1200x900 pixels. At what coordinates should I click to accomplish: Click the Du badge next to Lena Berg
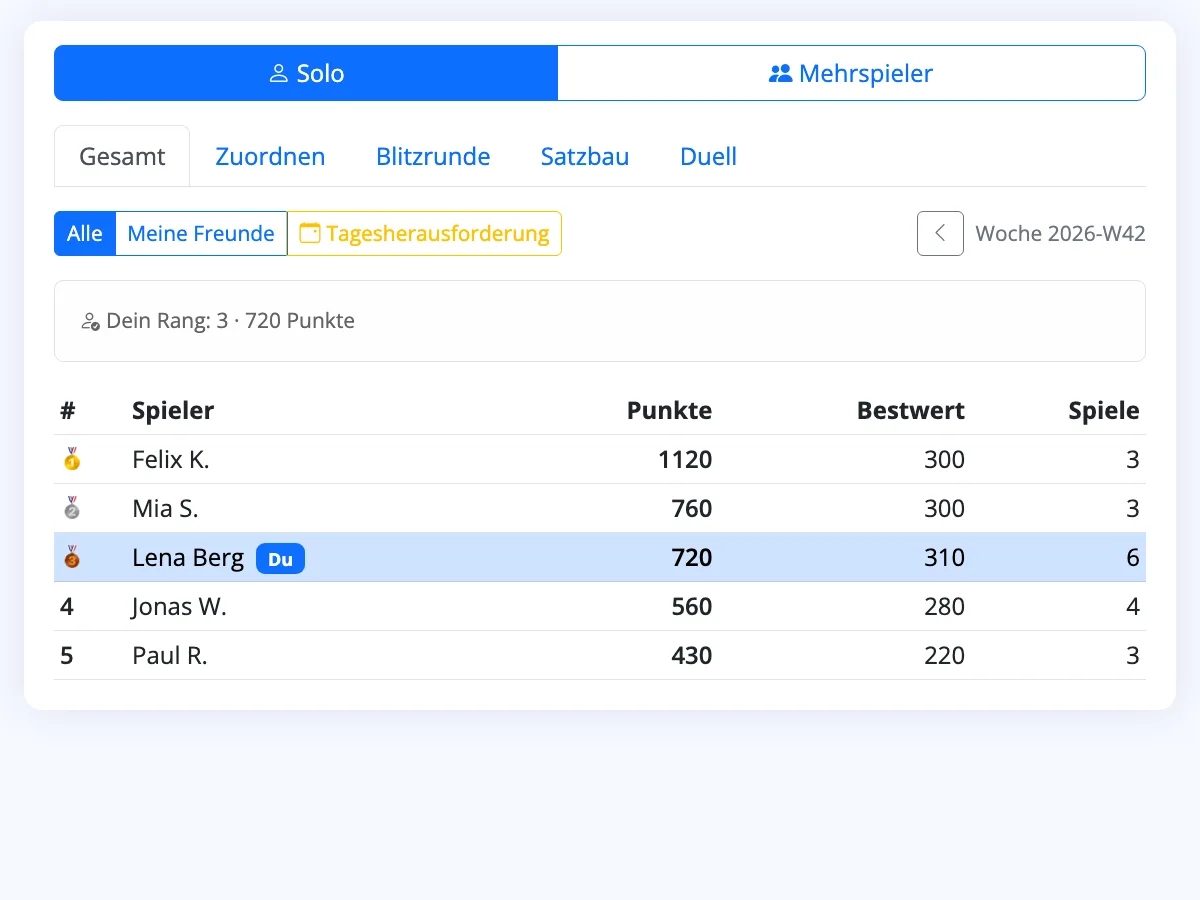tap(280, 559)
